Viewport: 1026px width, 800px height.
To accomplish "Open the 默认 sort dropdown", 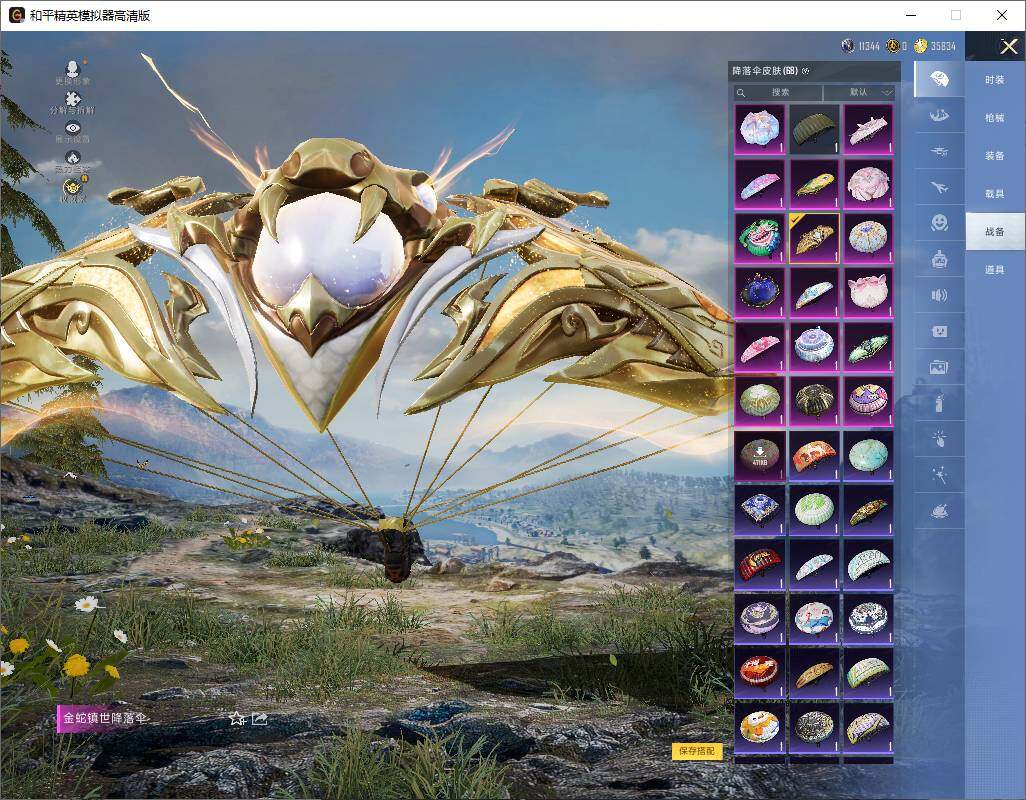I will pos(858,92).
